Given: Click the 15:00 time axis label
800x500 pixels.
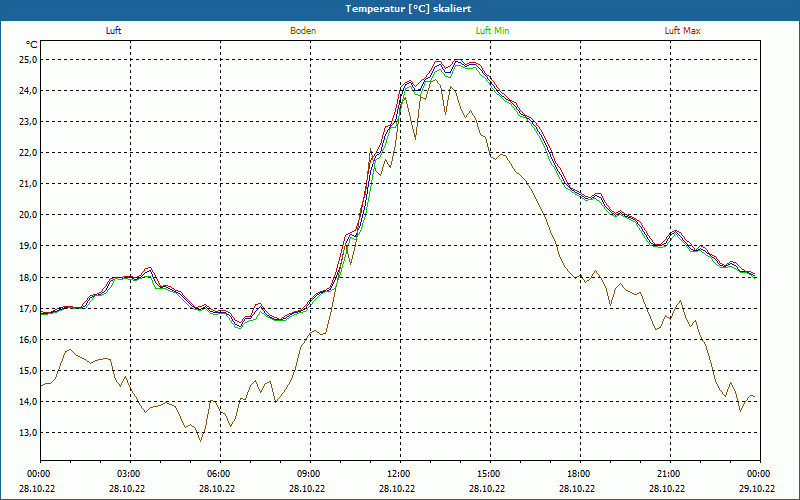Looking at the screenshot, I should [x=490, y=474].
